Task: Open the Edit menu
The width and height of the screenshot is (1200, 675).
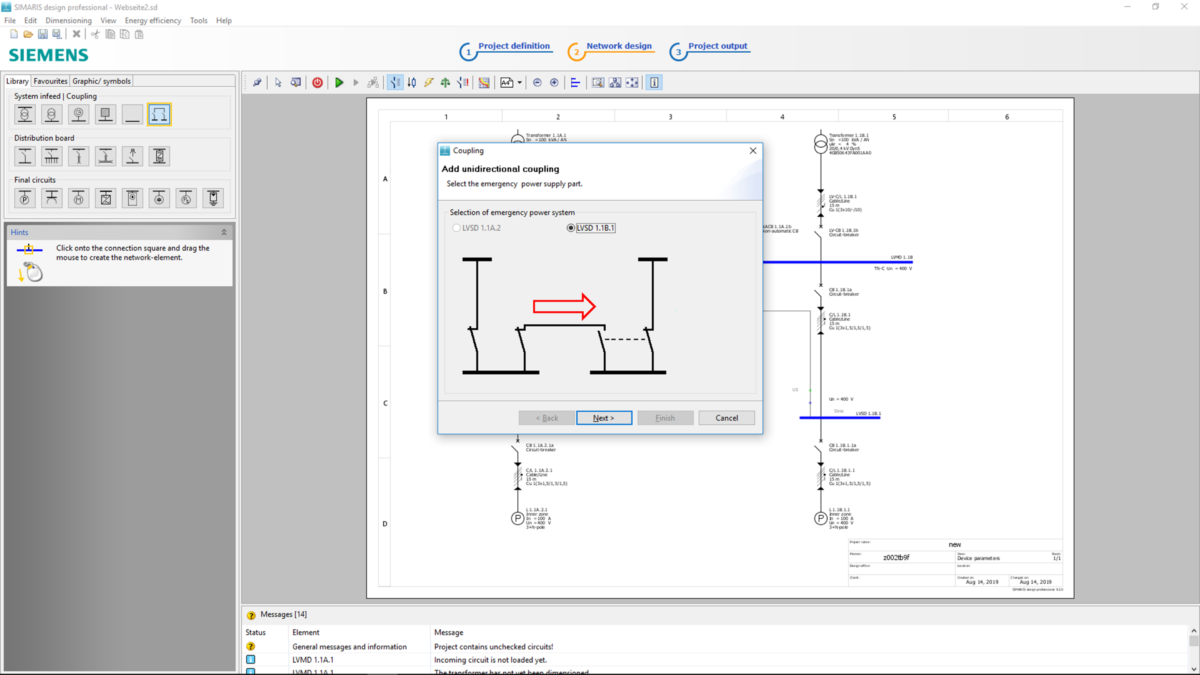Action: pyautogui.click(x=30, y=20)
